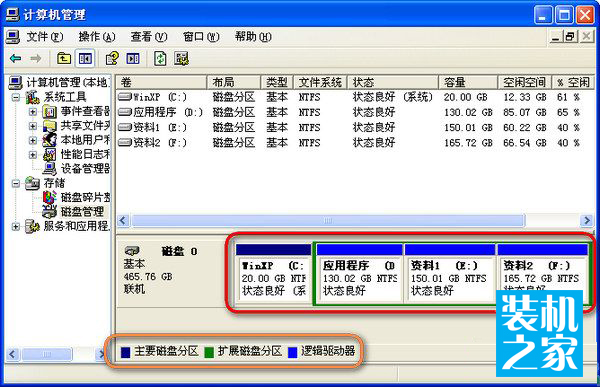Expand the 共享文件夹 tree node
The height and width of the screenshot is (387, 600).
[33, 126]
